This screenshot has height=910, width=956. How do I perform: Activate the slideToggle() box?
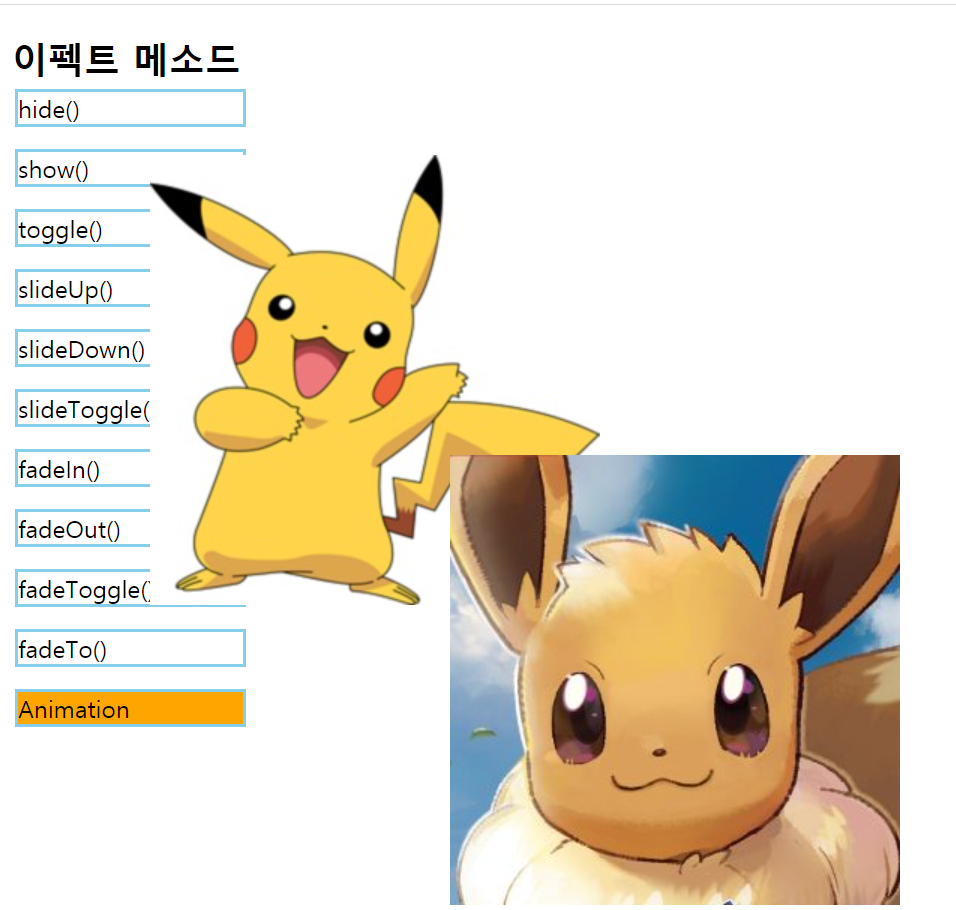(x=82, y=408)
